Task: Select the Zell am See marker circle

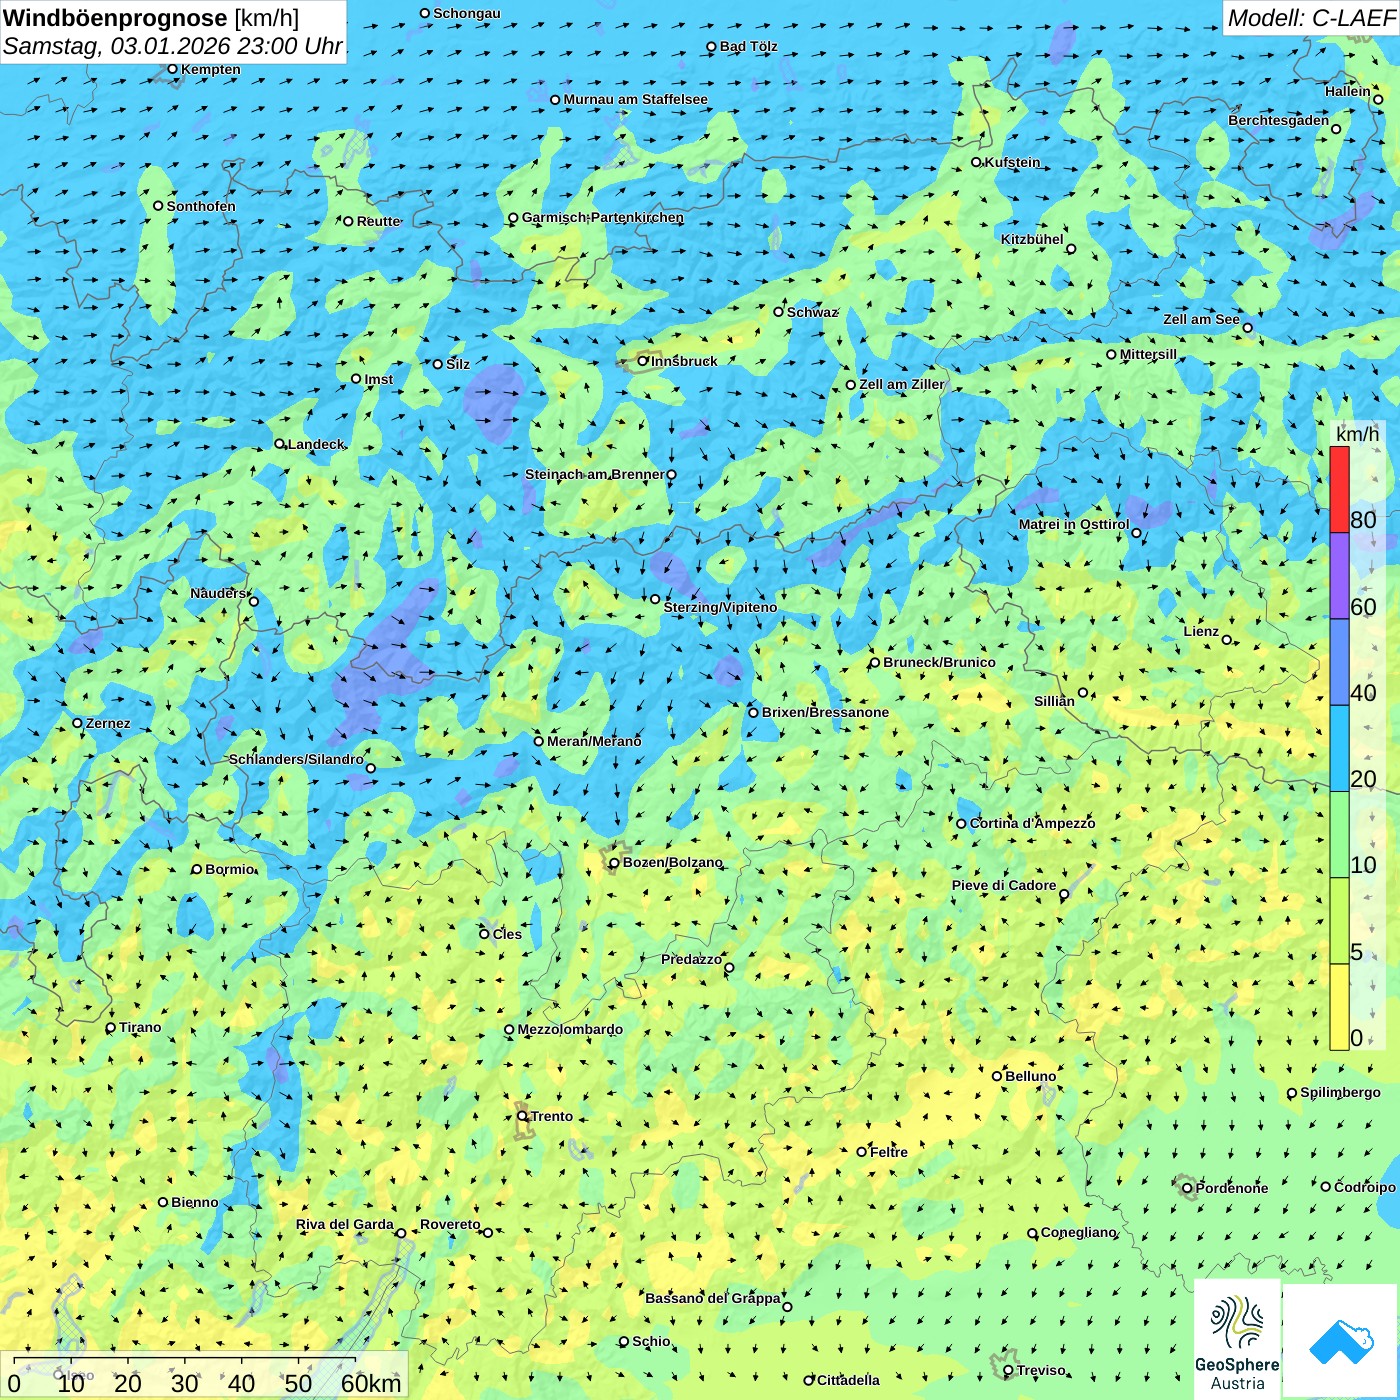Action: (x=1247, y=327)
